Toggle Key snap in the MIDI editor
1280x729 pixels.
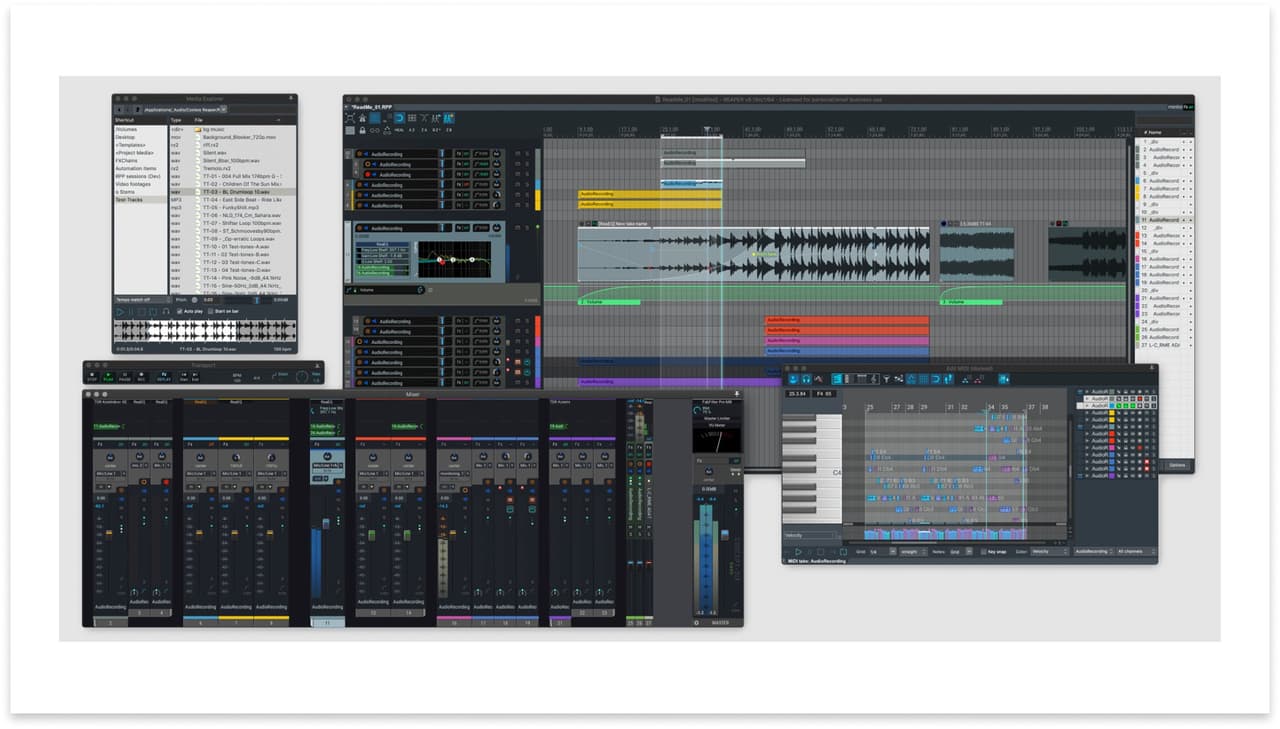point(985,553)
